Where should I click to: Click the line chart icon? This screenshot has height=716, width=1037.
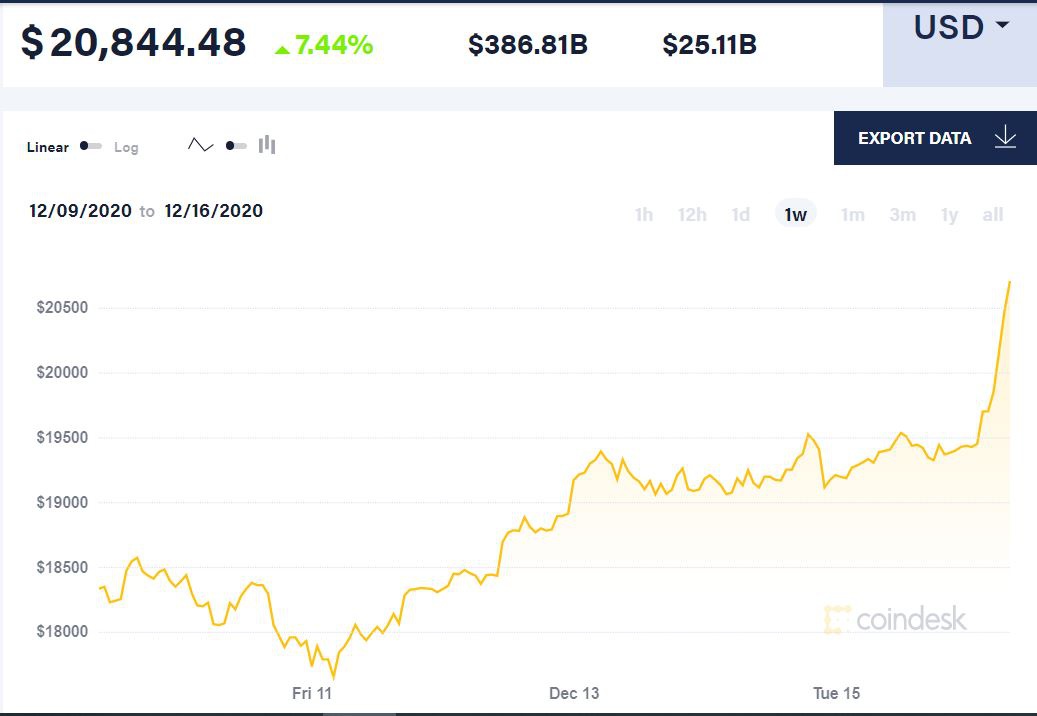(x=200, y=145)
